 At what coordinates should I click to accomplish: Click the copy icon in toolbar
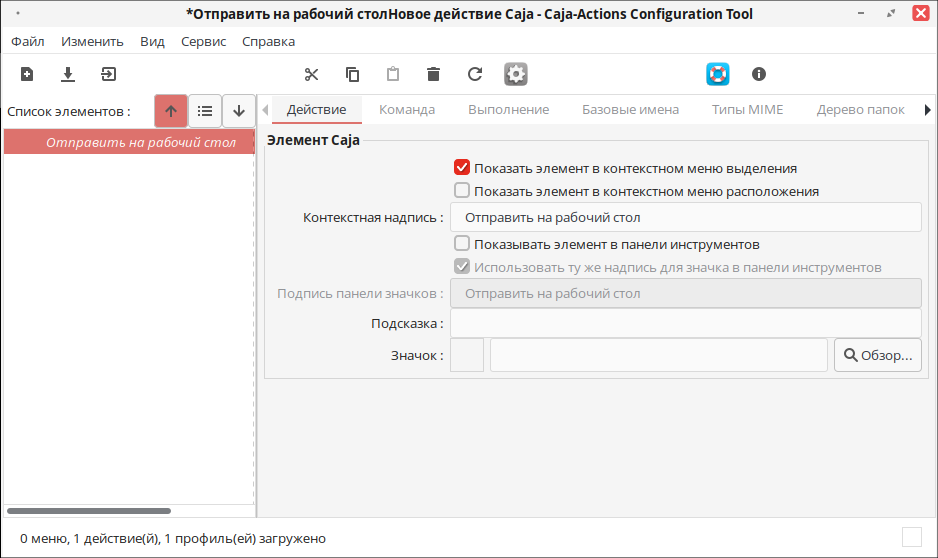352,74
